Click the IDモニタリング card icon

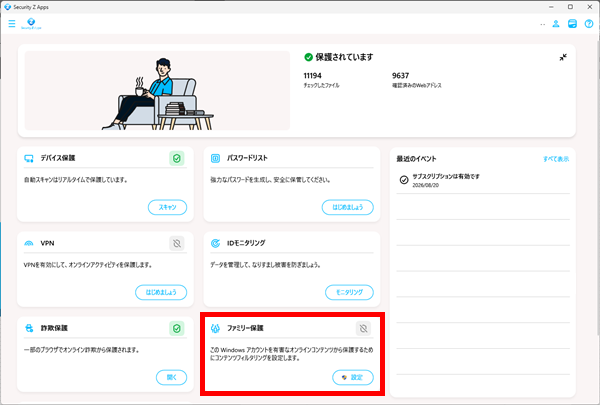[x=215, y=243]
